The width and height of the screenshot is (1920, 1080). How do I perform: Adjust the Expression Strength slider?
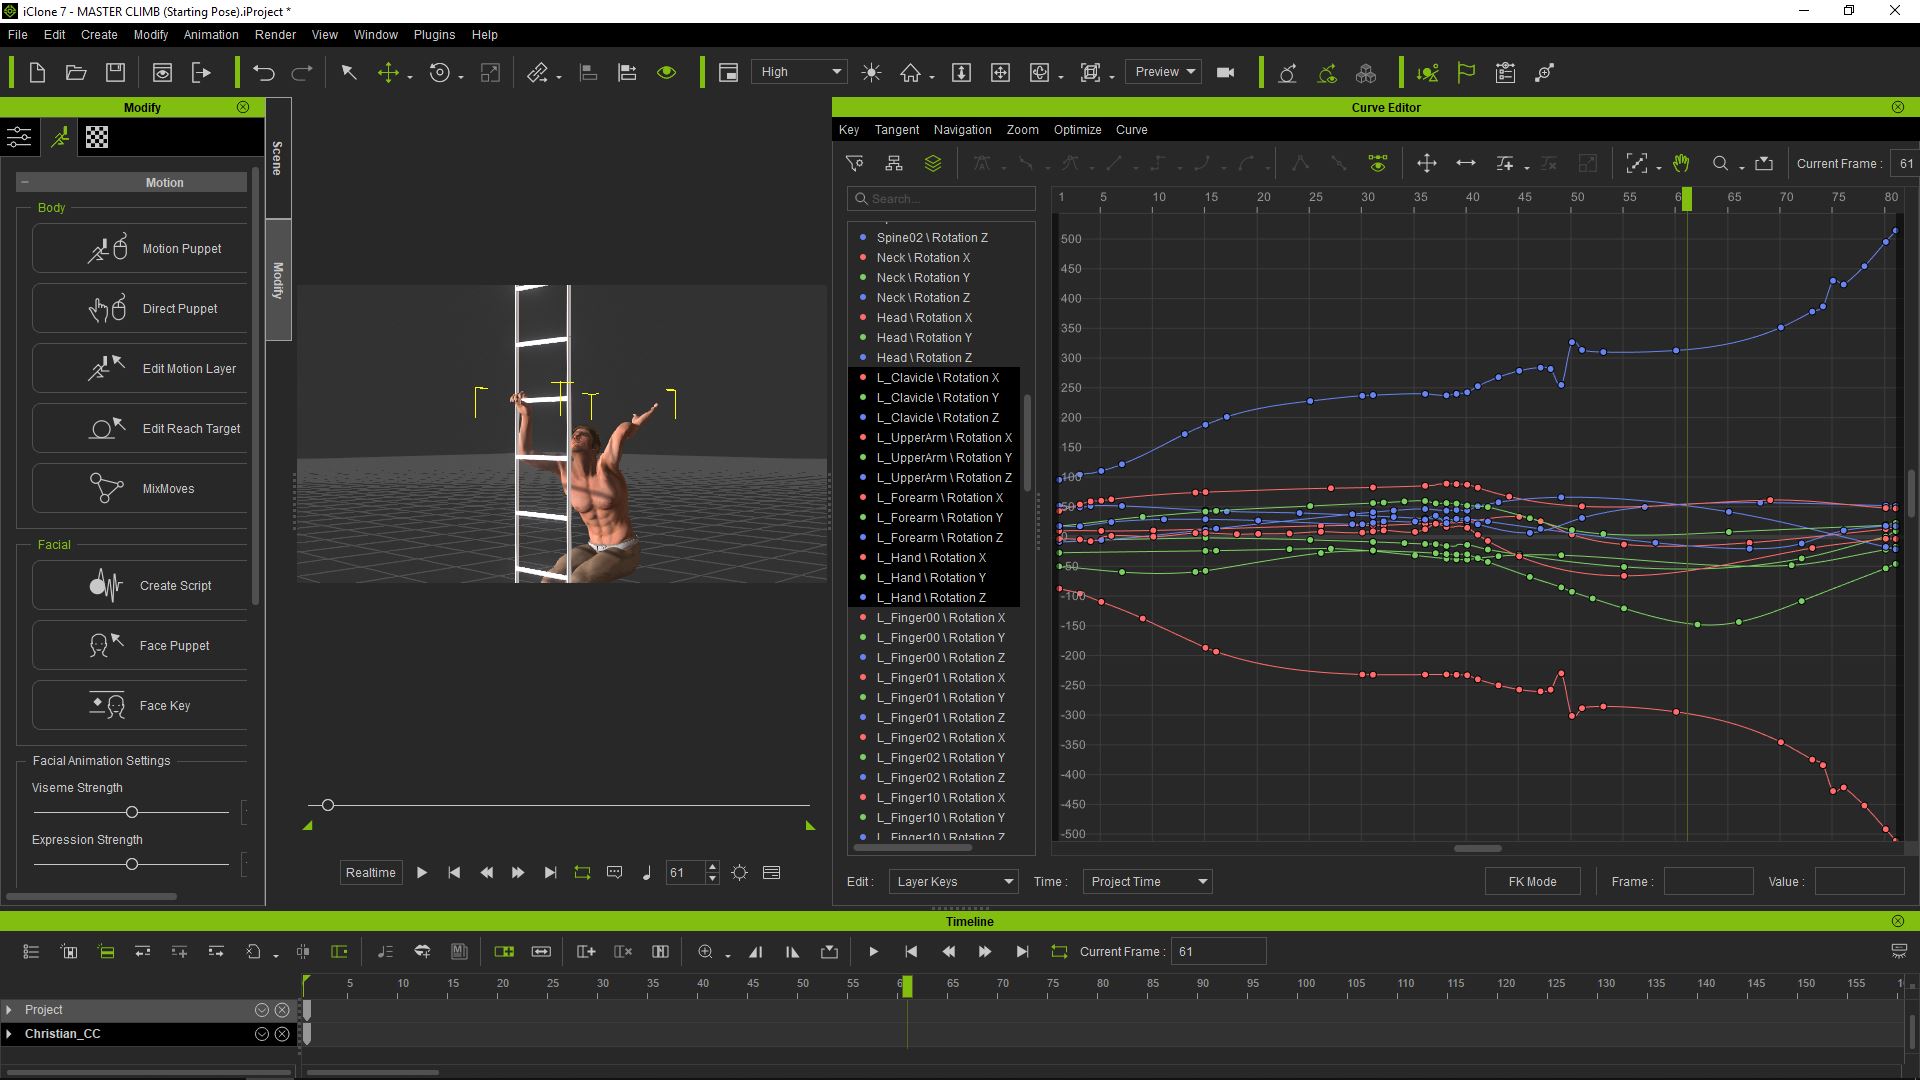click(131, 864)
